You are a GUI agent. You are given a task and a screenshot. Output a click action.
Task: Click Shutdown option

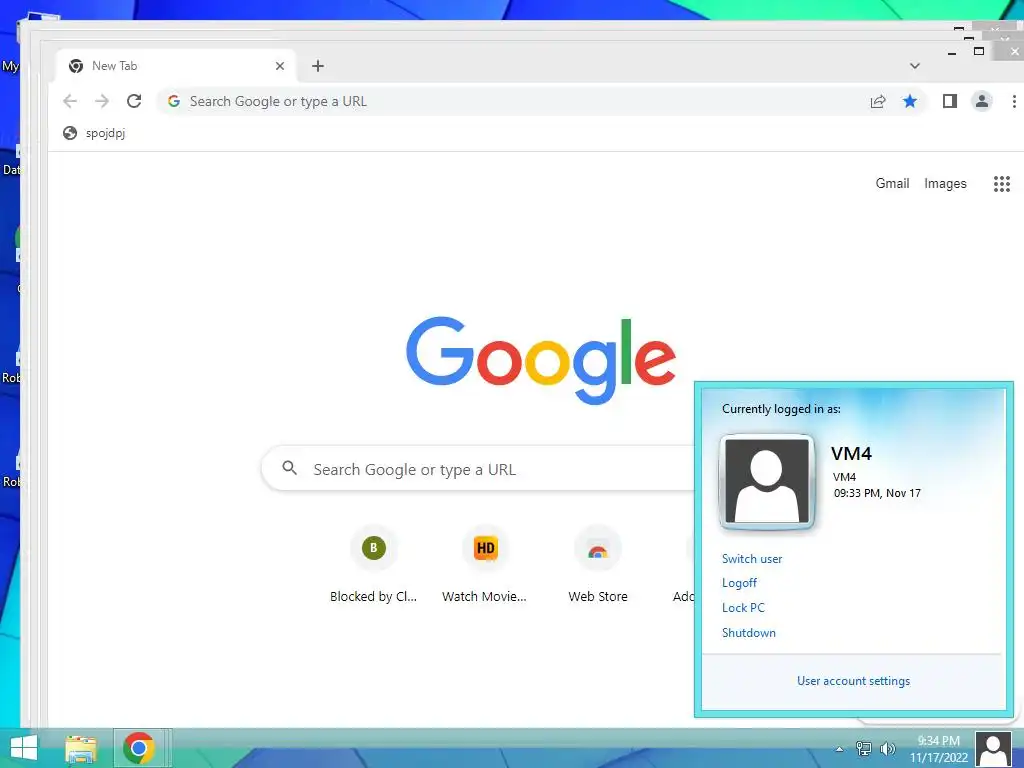click(x=748, y=632)
